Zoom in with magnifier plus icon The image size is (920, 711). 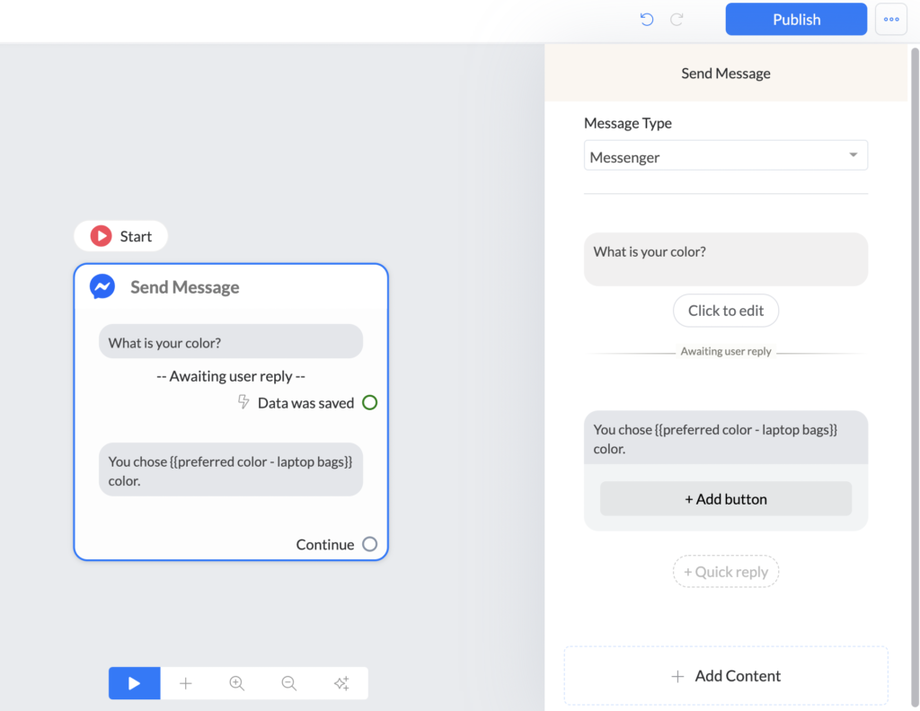pyautogui.click(x=237, y=683)
